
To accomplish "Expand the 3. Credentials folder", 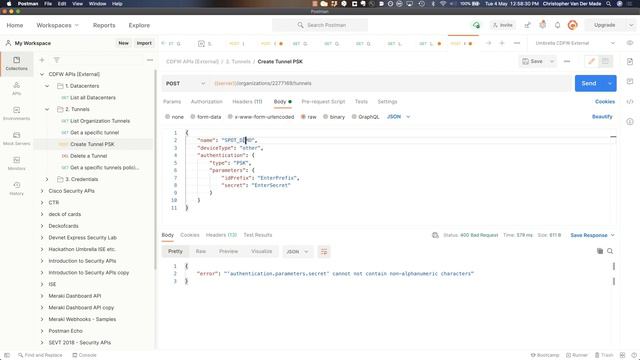I will click(x=47, y=179).
